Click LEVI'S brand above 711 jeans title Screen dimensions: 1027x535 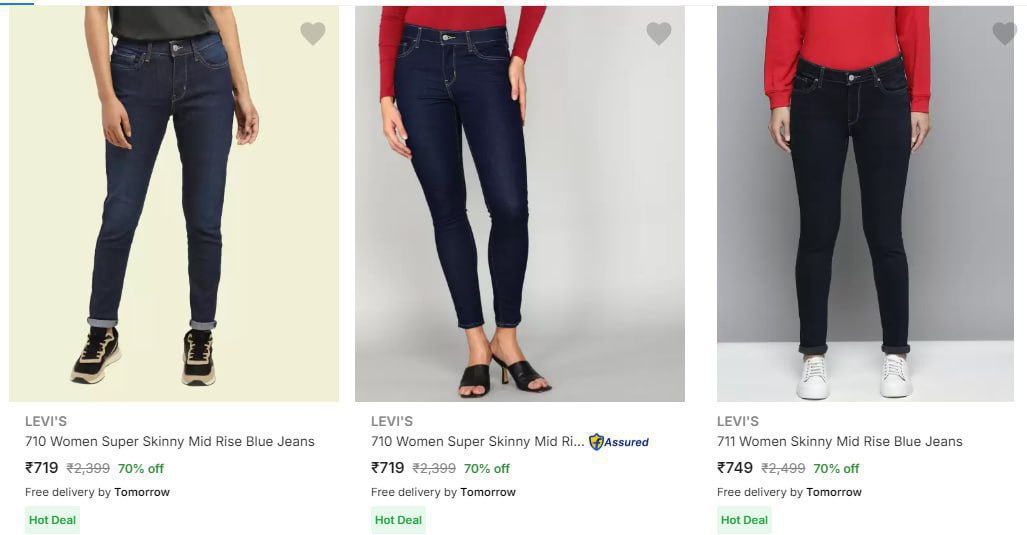click(x=738, y=421)
